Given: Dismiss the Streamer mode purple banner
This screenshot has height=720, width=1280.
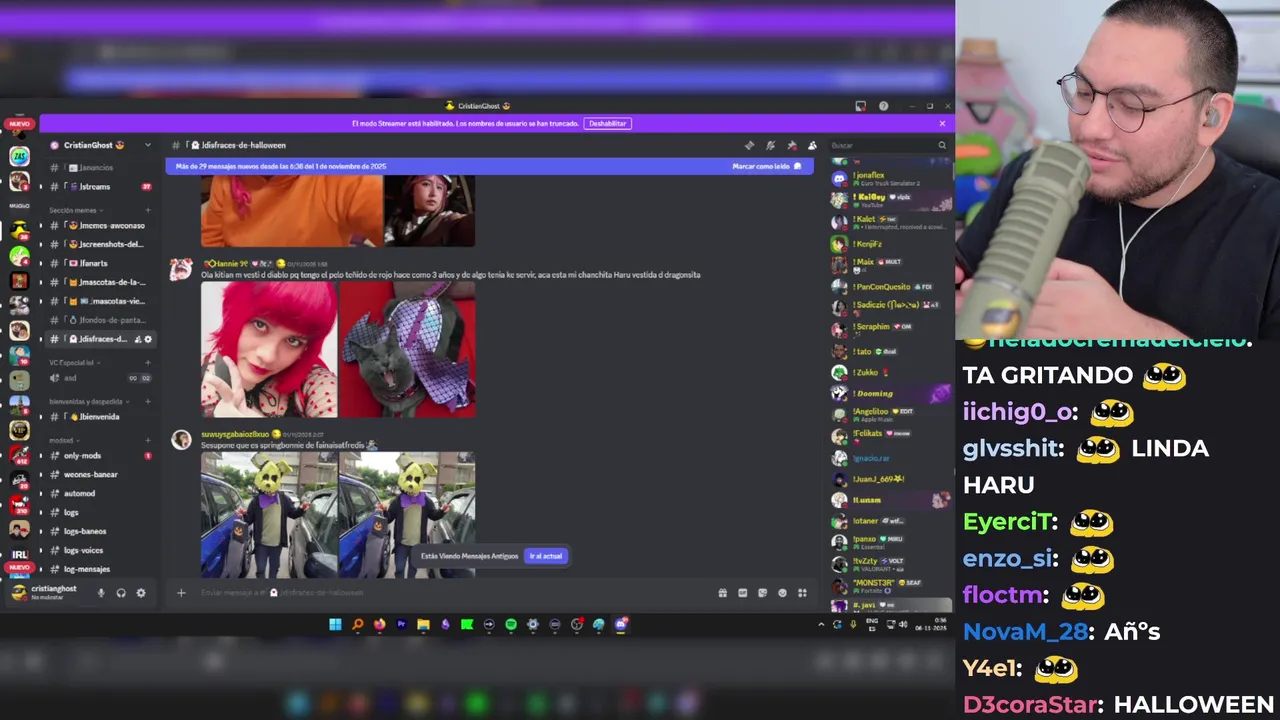Looking at the screenshot, I should click(x=942, y=123).
